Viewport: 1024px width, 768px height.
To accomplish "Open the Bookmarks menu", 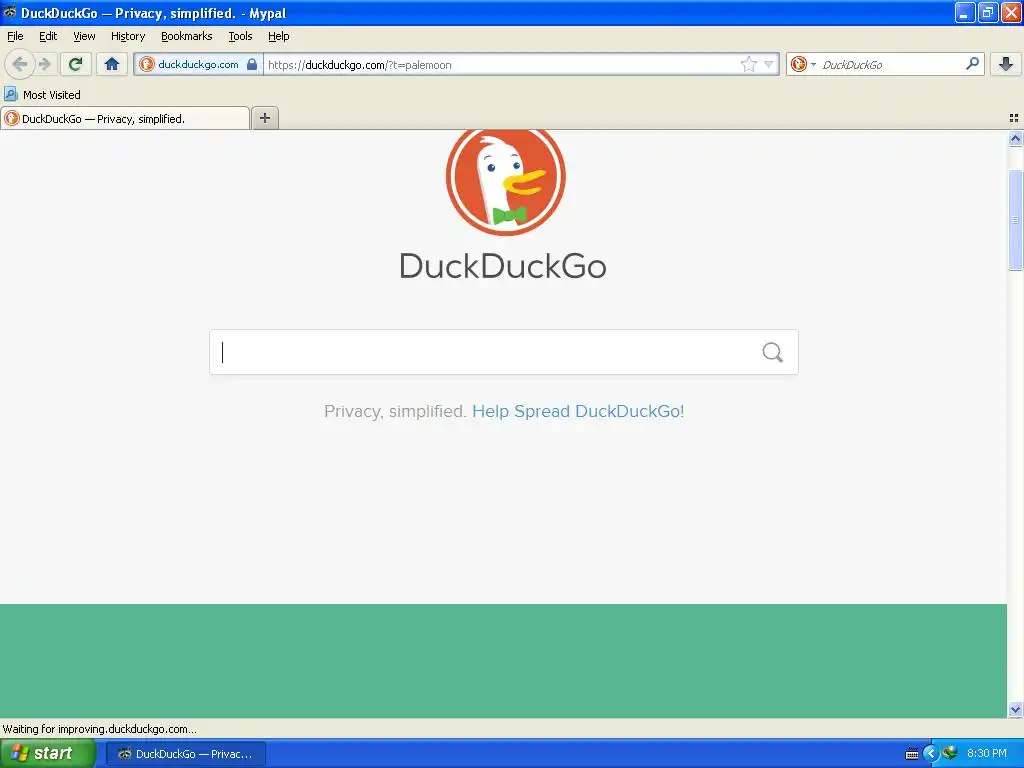I will pyautogui.click(x=187, y=36).
